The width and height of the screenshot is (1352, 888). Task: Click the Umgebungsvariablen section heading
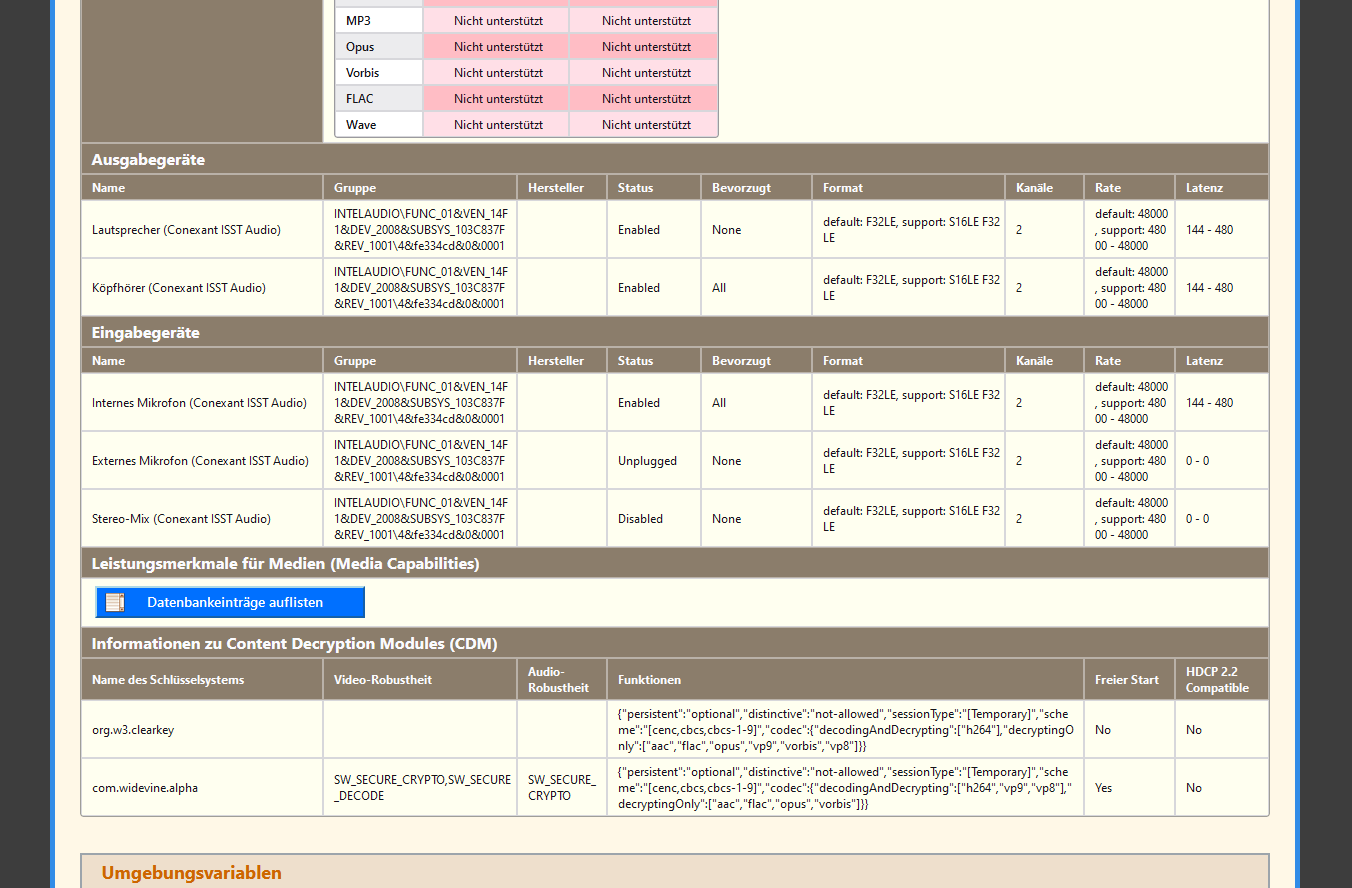point(192,873)
